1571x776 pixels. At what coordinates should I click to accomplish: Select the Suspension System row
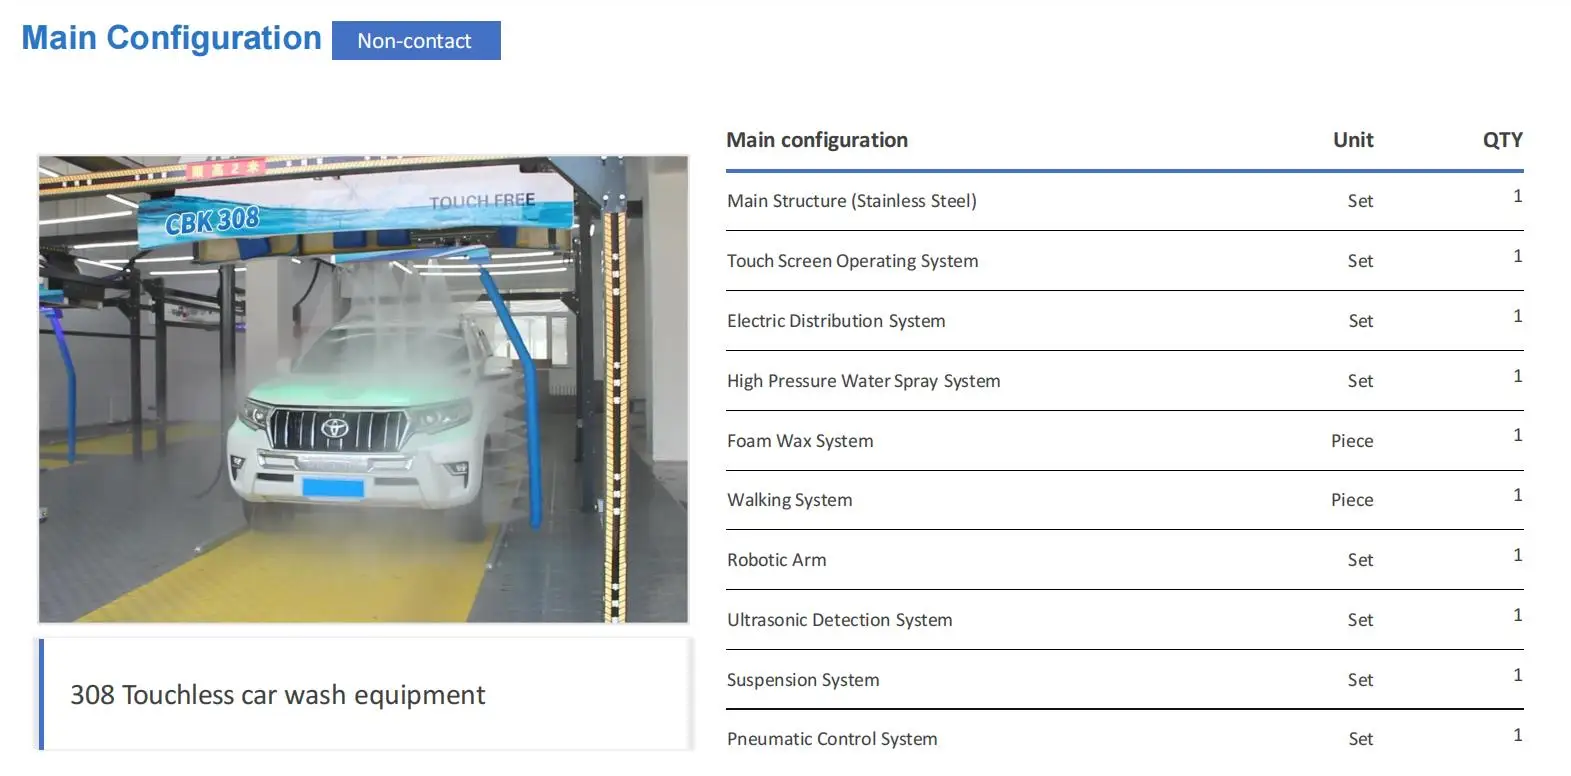click(x=803, y=680)
